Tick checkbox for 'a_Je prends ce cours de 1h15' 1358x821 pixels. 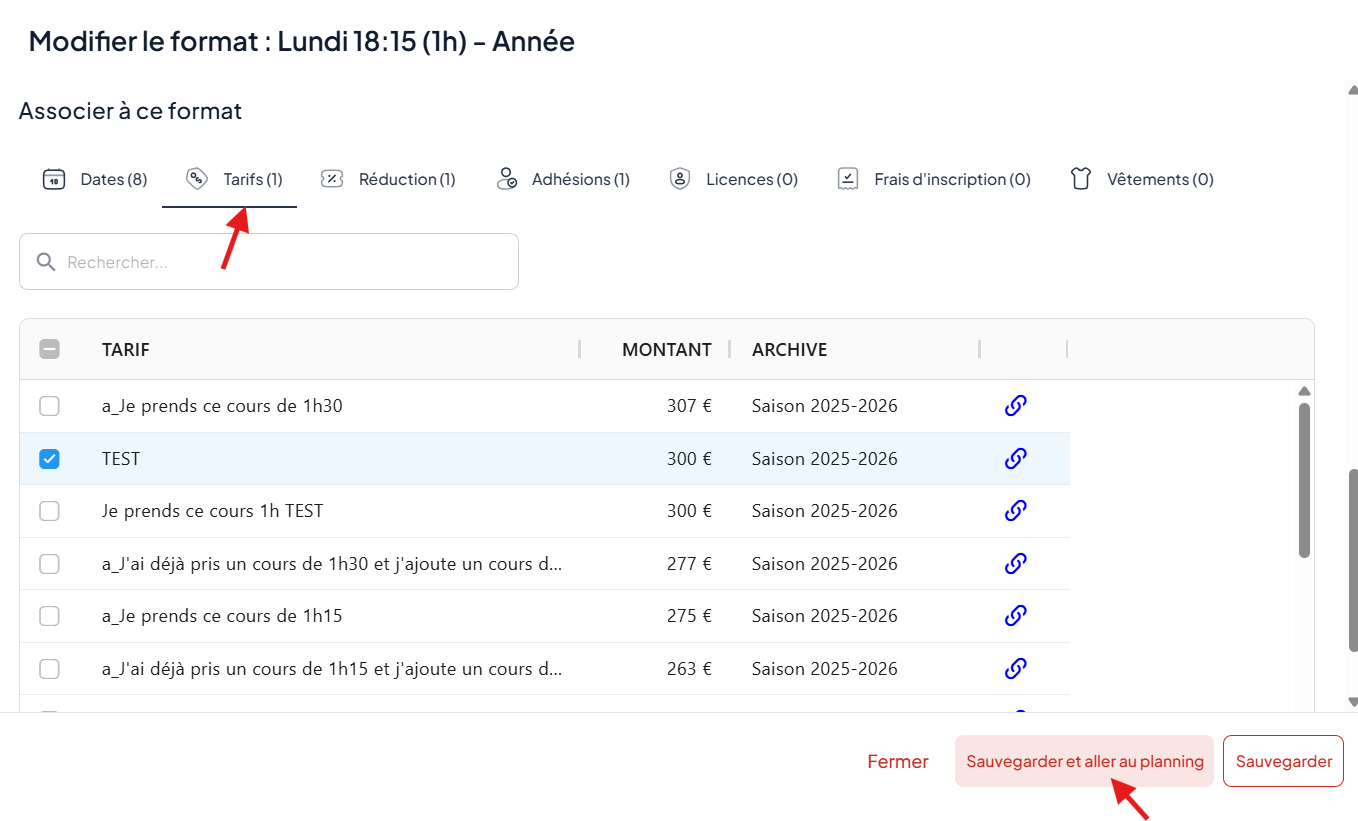(49, 616)
